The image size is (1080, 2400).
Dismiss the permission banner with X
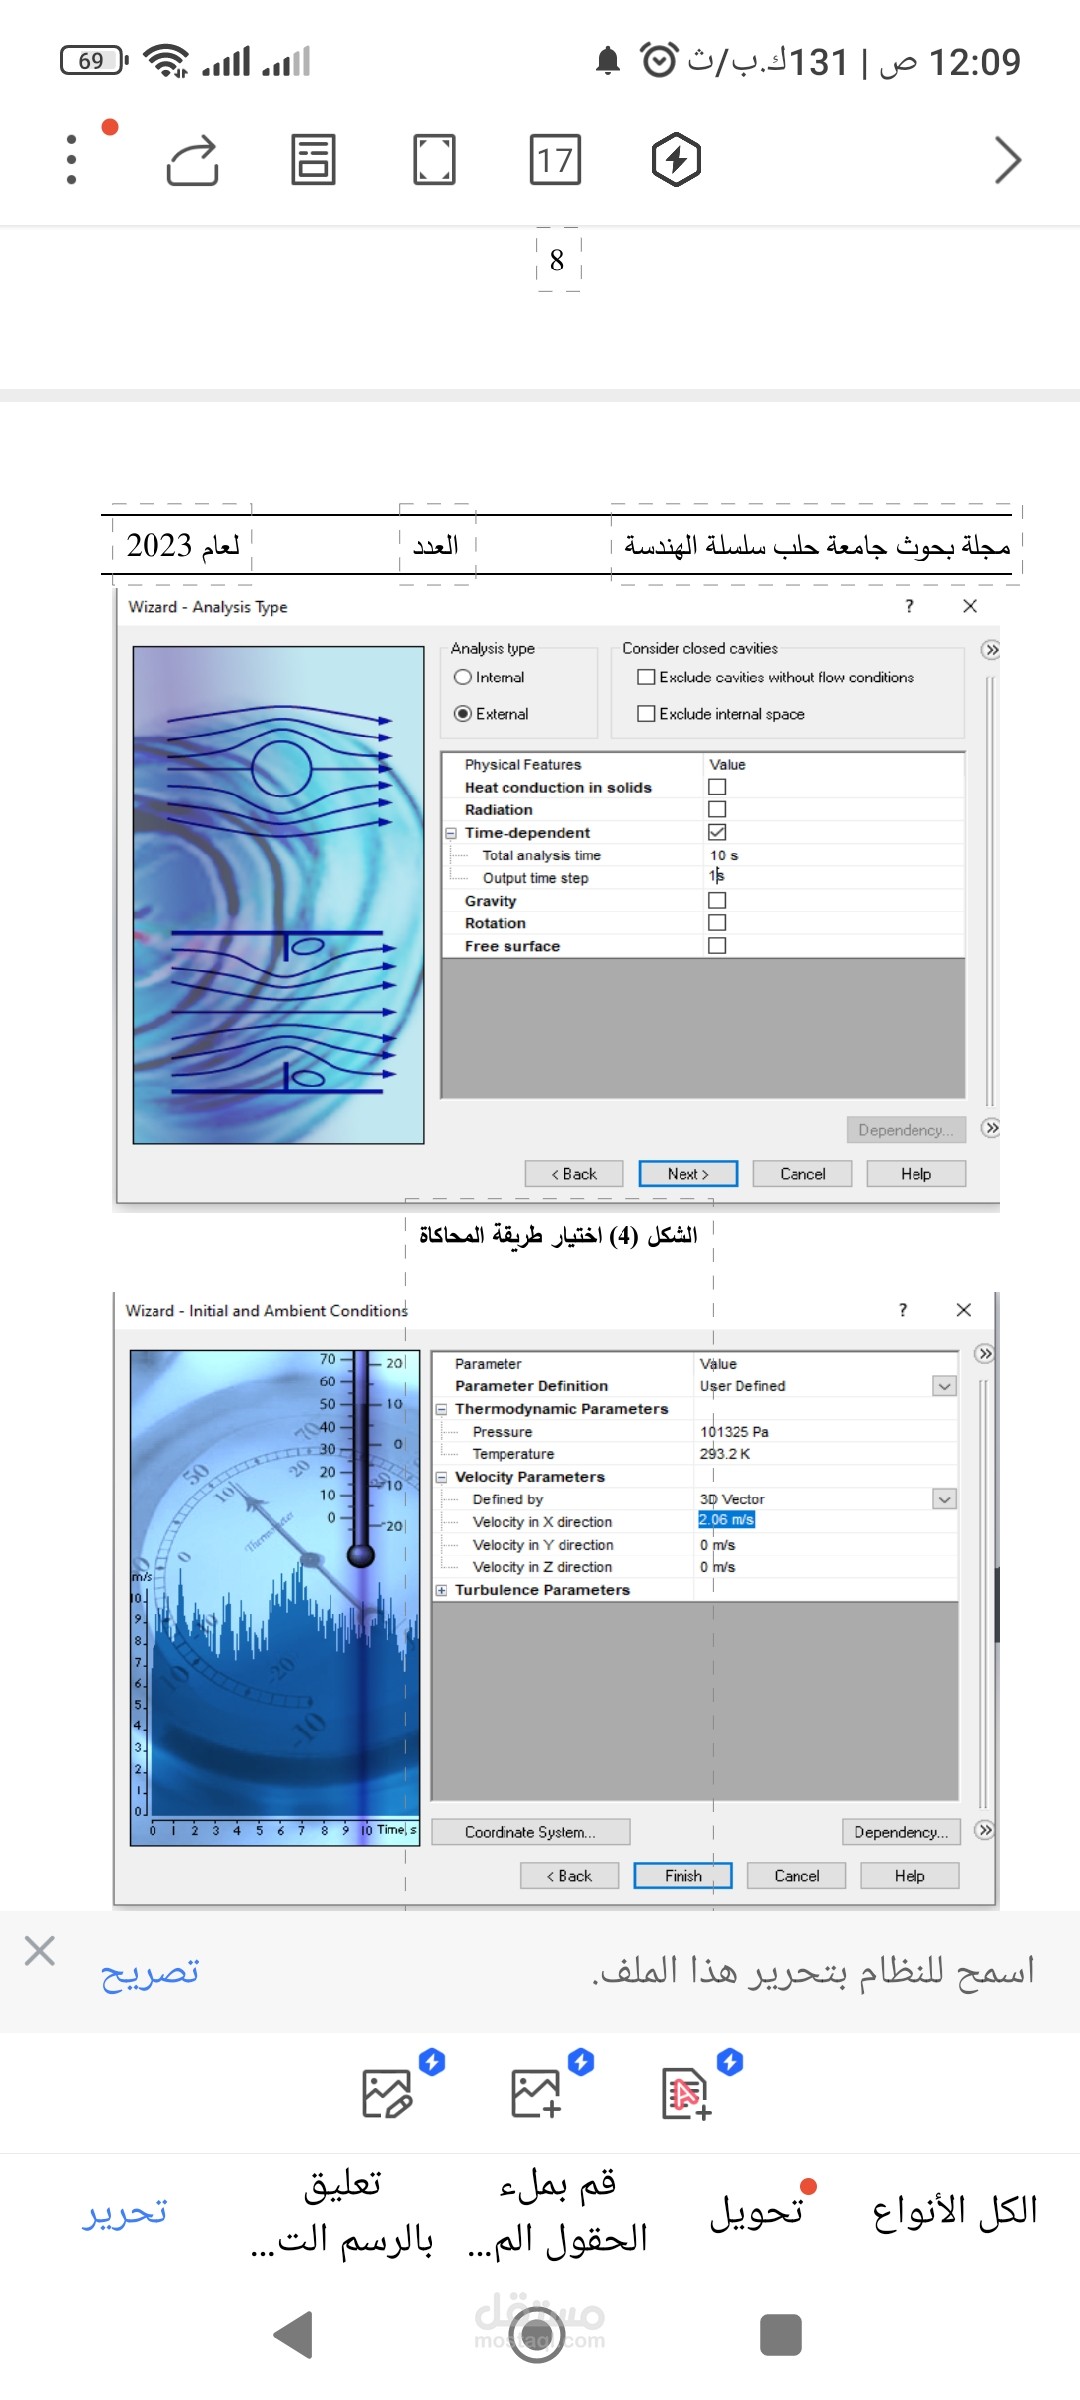click(x=40, y=1950)
